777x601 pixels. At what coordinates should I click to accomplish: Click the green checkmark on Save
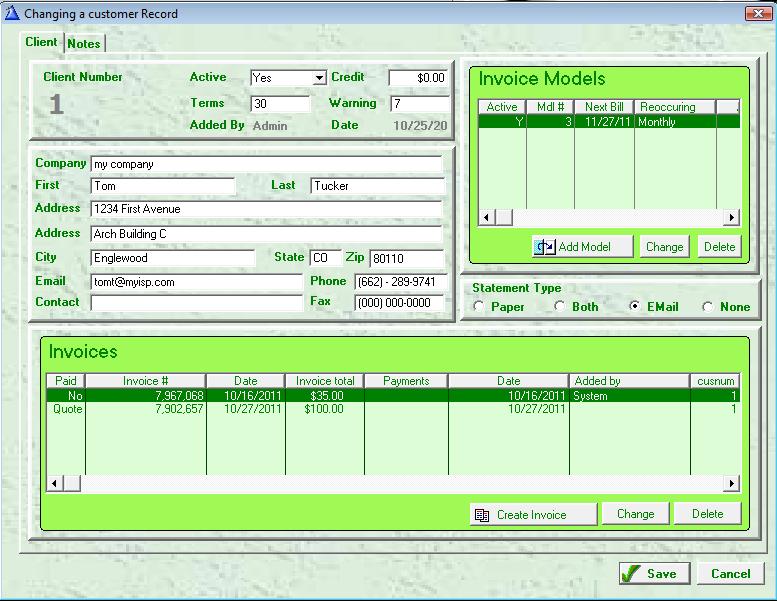[x=630, y=573]
